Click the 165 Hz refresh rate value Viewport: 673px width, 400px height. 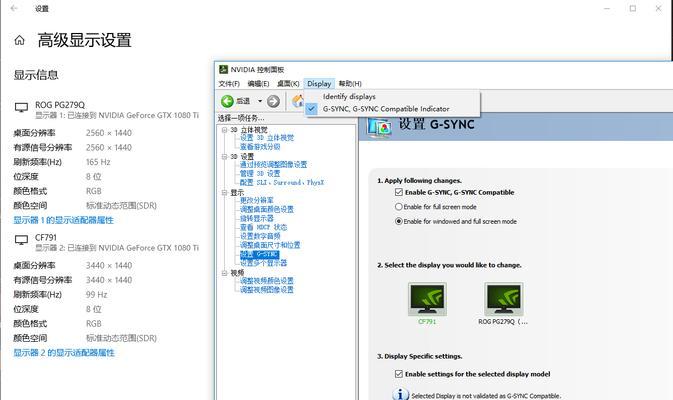[x=98, y=162]
